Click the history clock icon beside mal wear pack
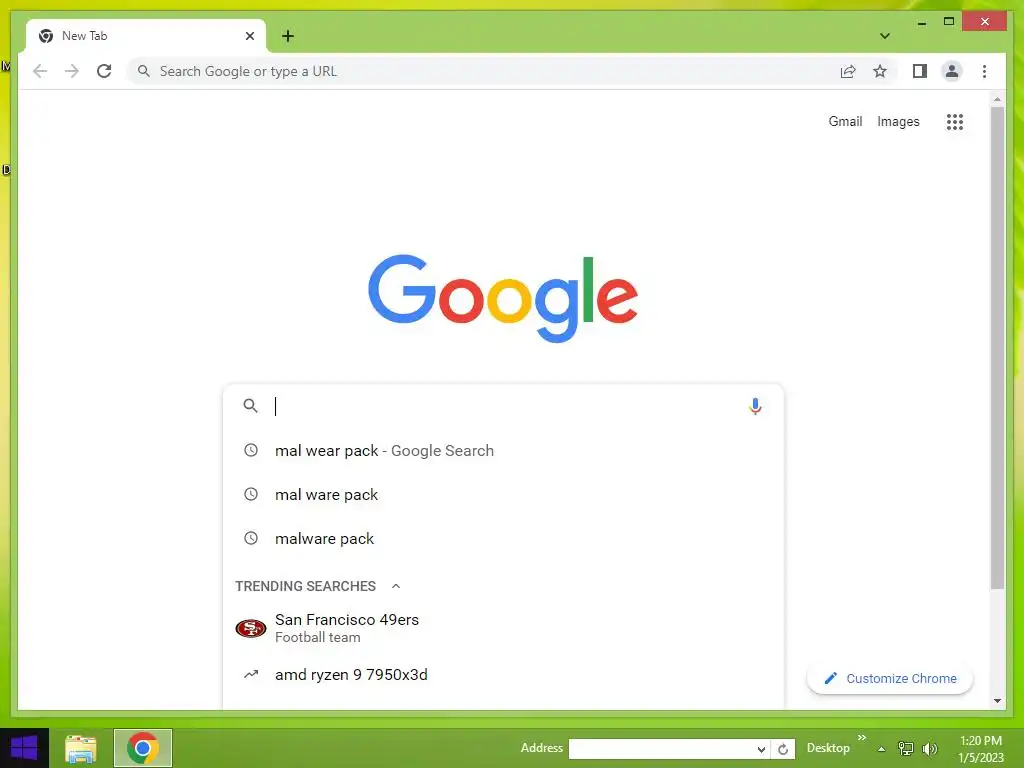1024x768 pixels. (251, 450)
